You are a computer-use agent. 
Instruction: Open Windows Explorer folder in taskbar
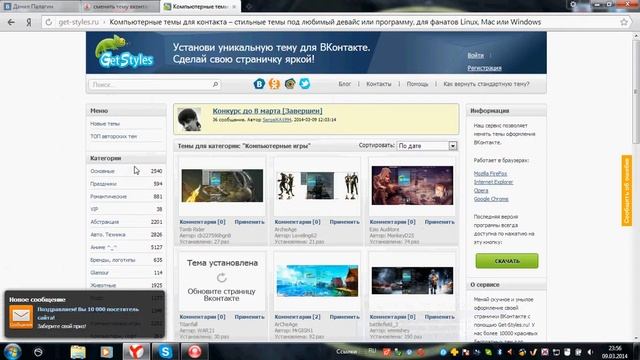[78, 352]
